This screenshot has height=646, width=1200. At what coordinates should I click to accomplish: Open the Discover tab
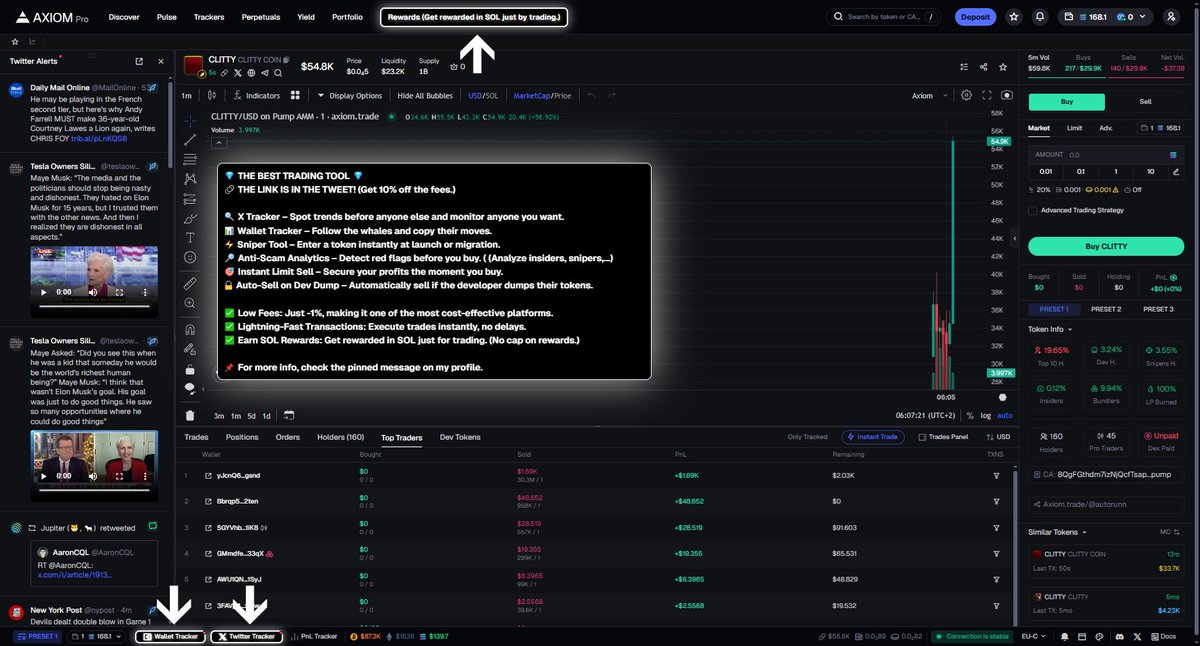124,17
